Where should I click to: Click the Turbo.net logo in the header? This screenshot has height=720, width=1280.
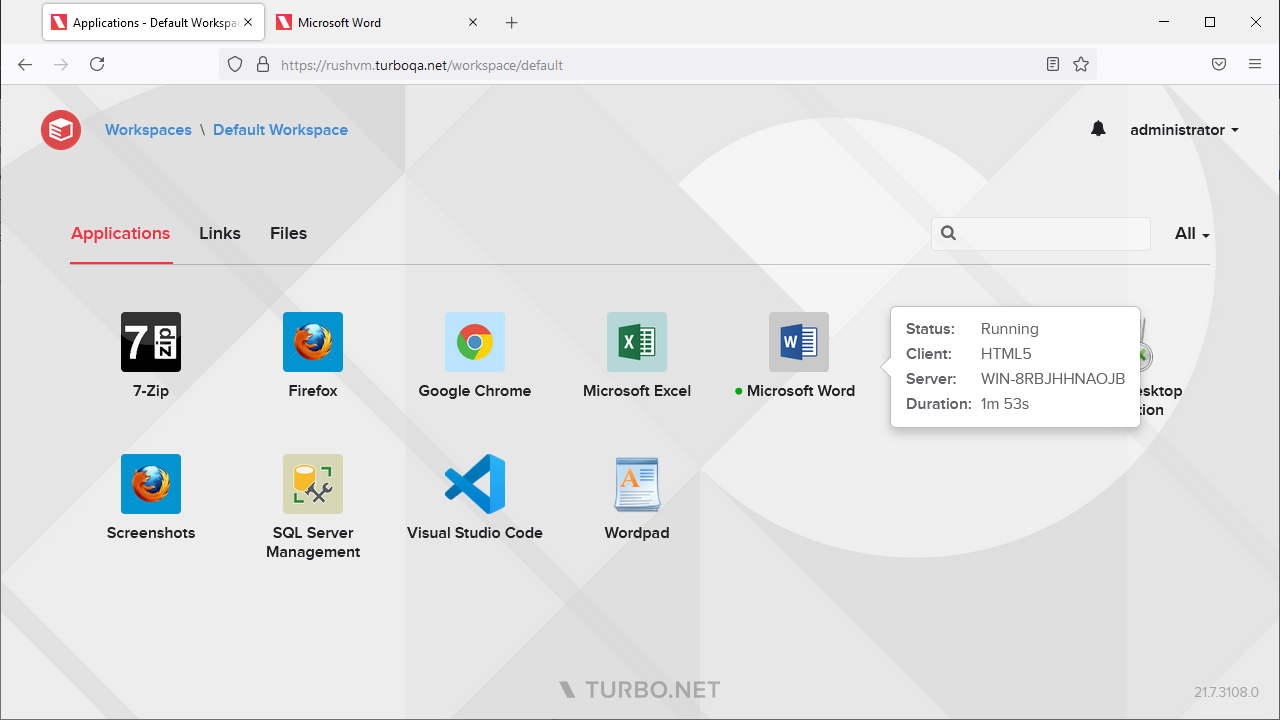coord(60,129)
